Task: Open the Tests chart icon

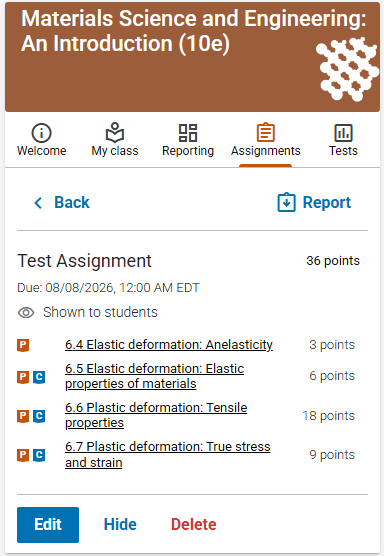Action: pyautogui.click(x=343, y=133)
